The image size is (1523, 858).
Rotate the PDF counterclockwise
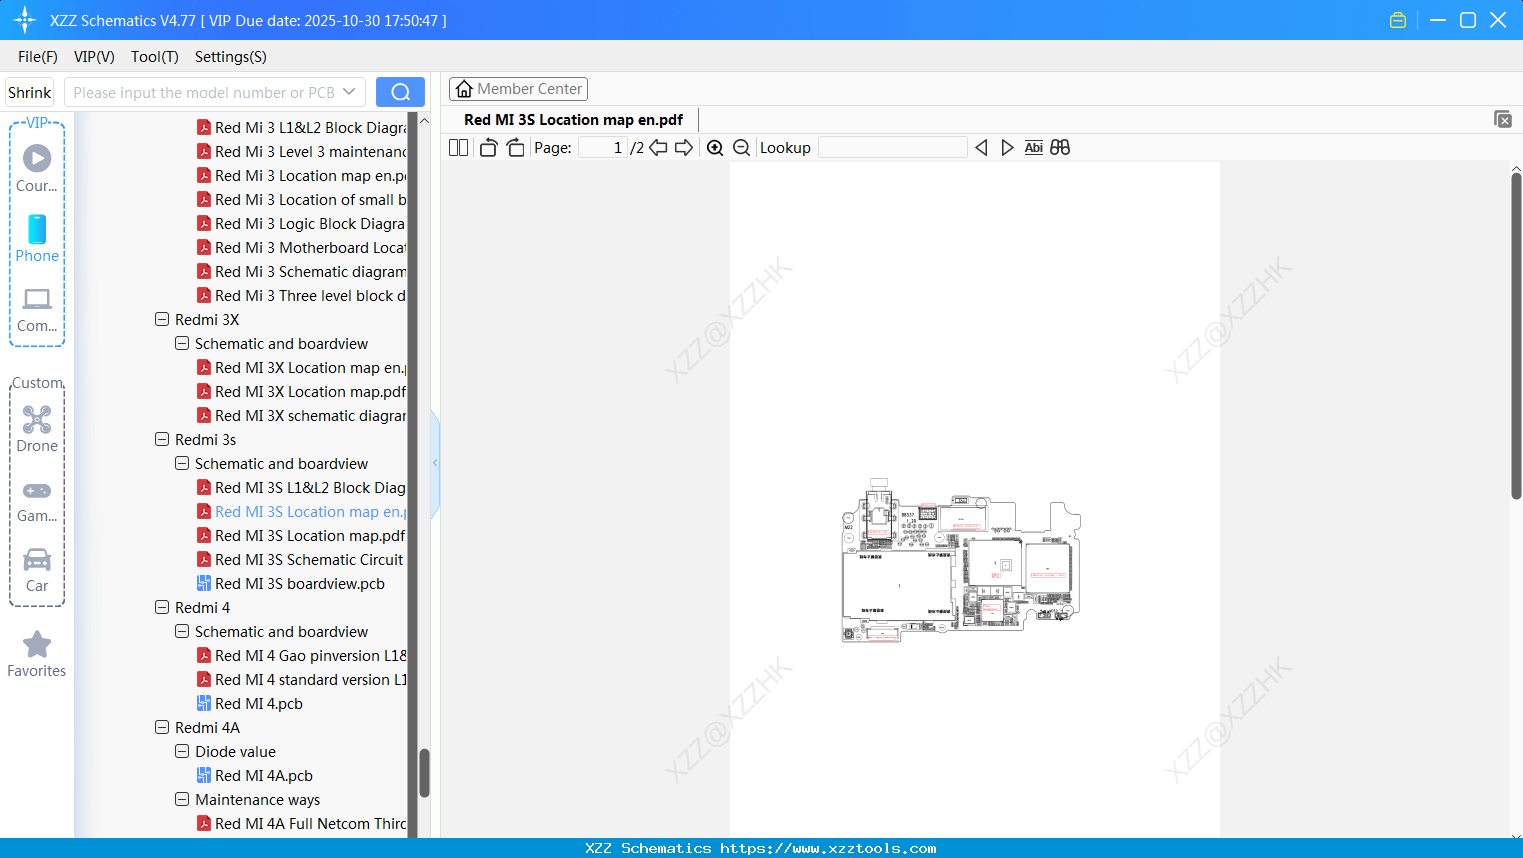click(x=487, y=147)
